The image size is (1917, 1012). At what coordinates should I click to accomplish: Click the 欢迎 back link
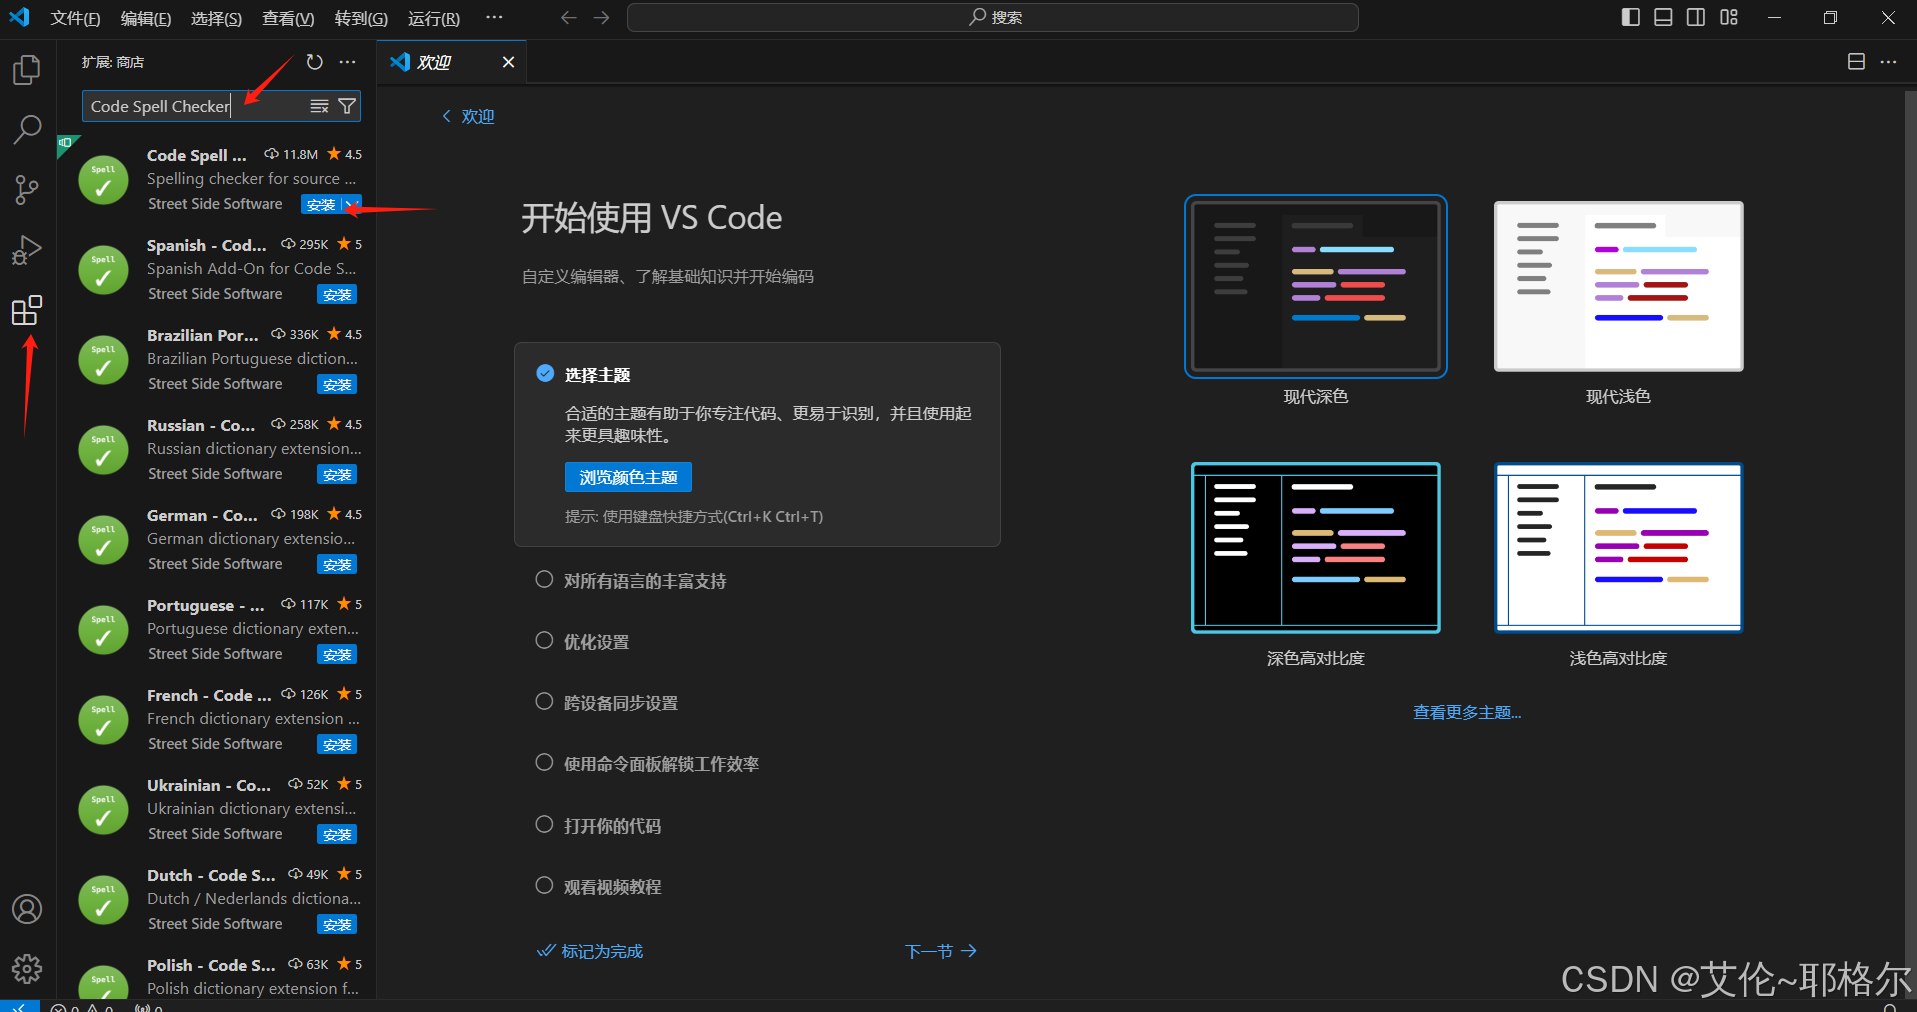tap(469, 116)
